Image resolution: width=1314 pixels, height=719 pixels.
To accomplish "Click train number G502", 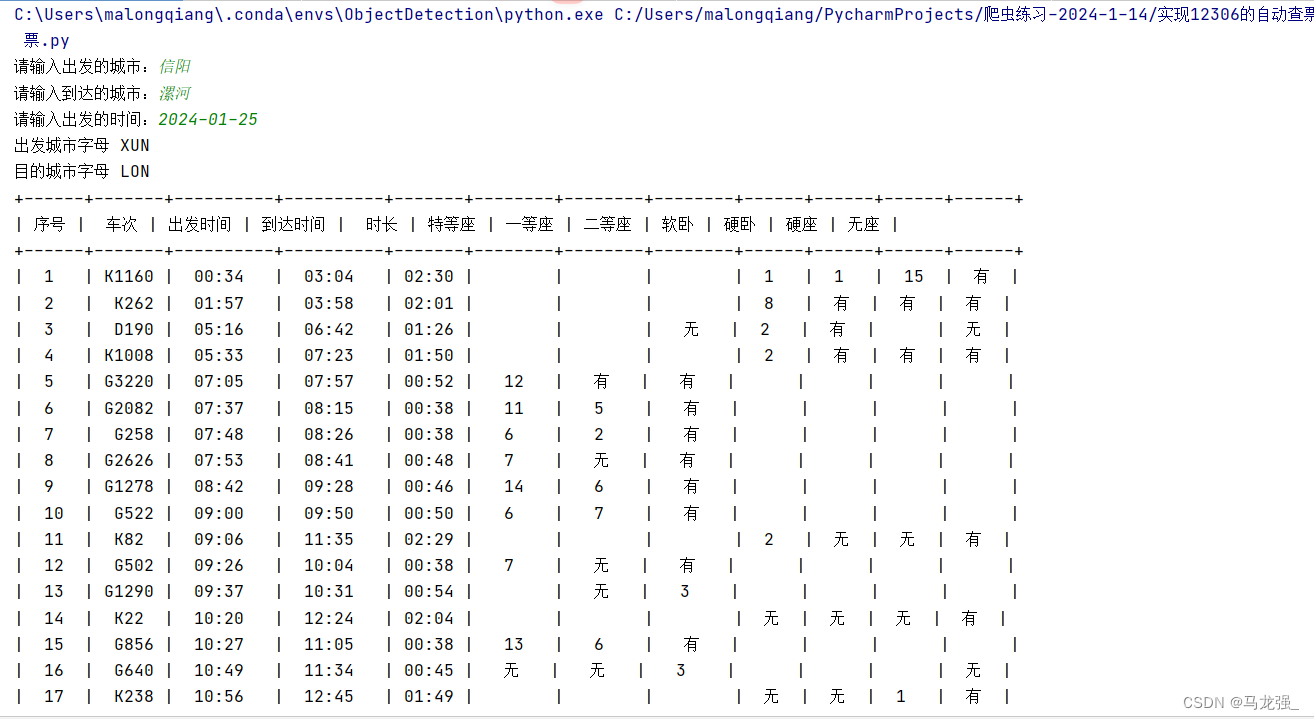I will [x=134, y=565].
